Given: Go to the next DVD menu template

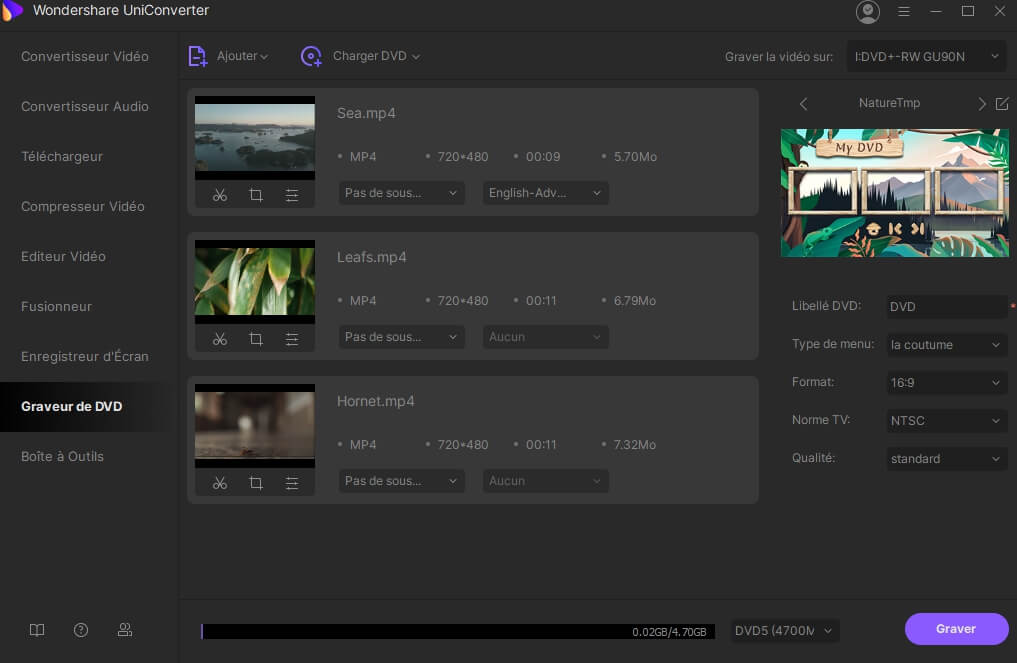Looking at the screenshot, I should 981,104.
